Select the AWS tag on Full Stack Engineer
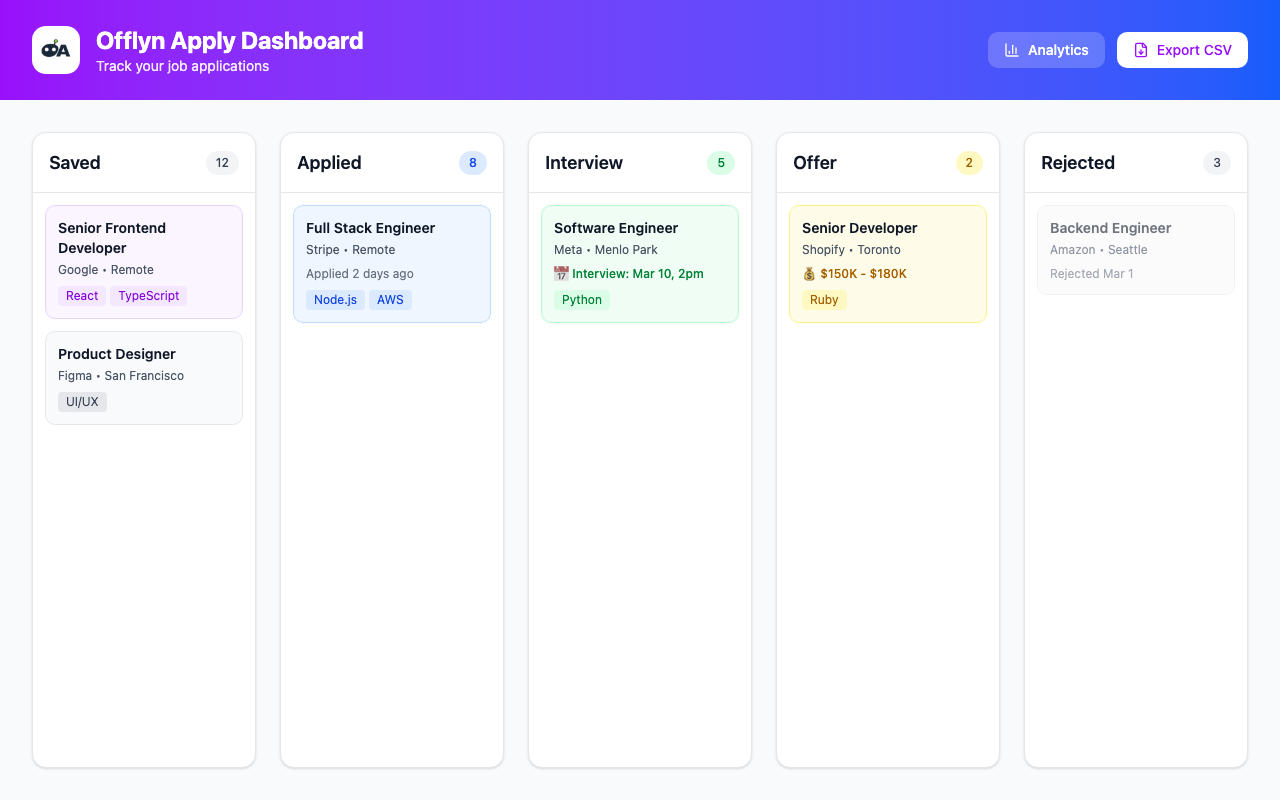The height and width of the screenshot is (800, 1280). pyautogui.click(x=390, y=299)
